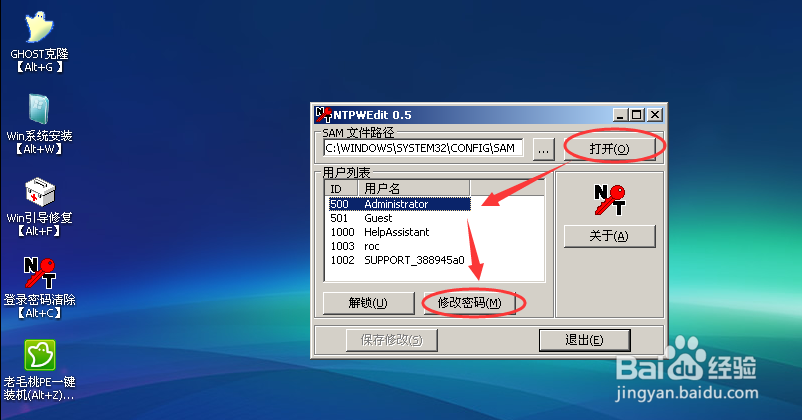Screen dimensions: 802x420
Task: Browse for SAM file with the ... button
Action: click(543, 149)
